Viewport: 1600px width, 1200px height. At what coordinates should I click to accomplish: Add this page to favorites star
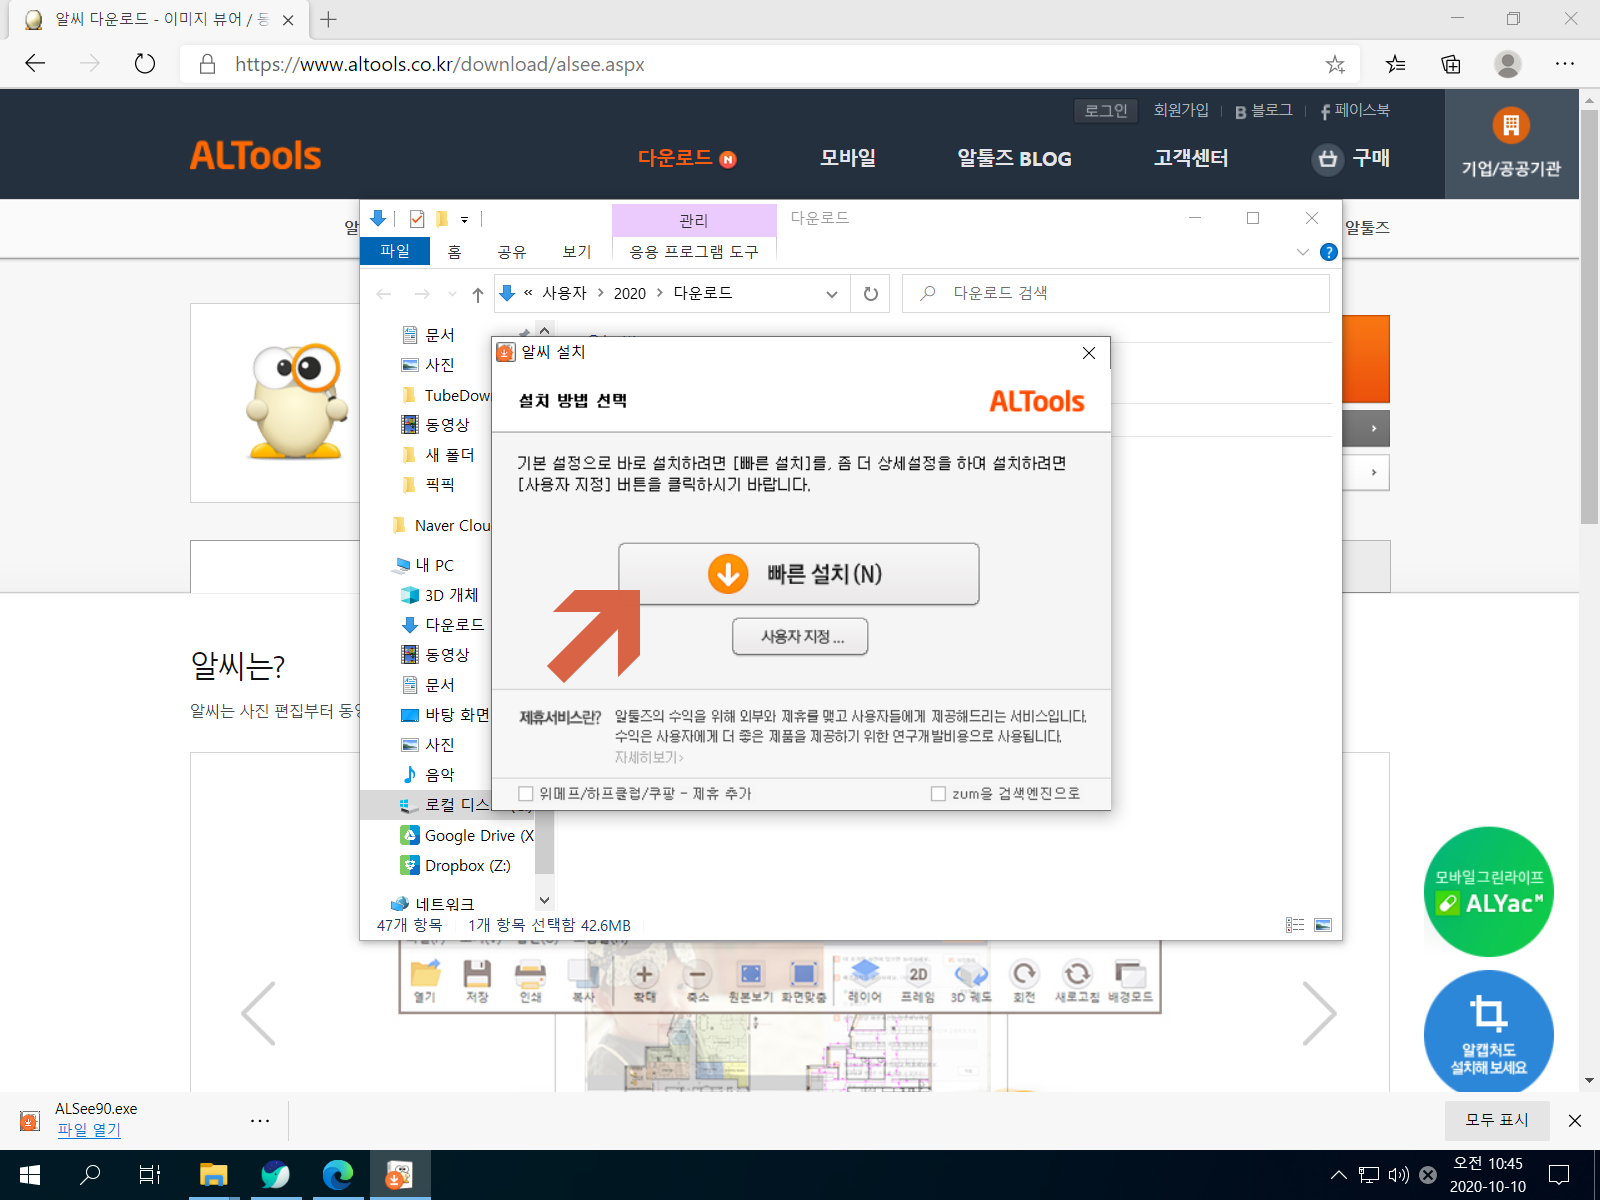[1335, 64]
